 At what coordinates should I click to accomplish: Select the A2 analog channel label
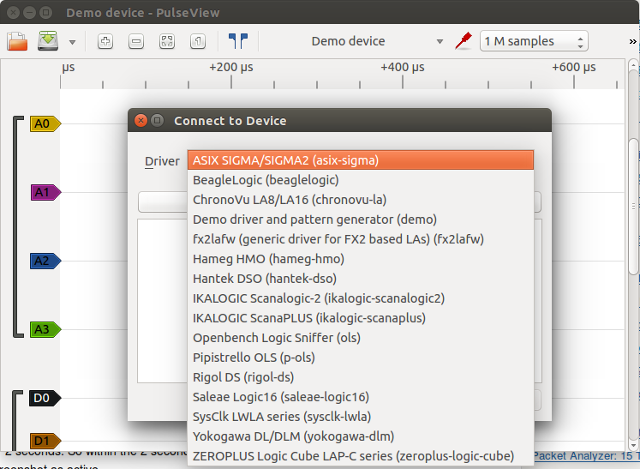(45, 261)
